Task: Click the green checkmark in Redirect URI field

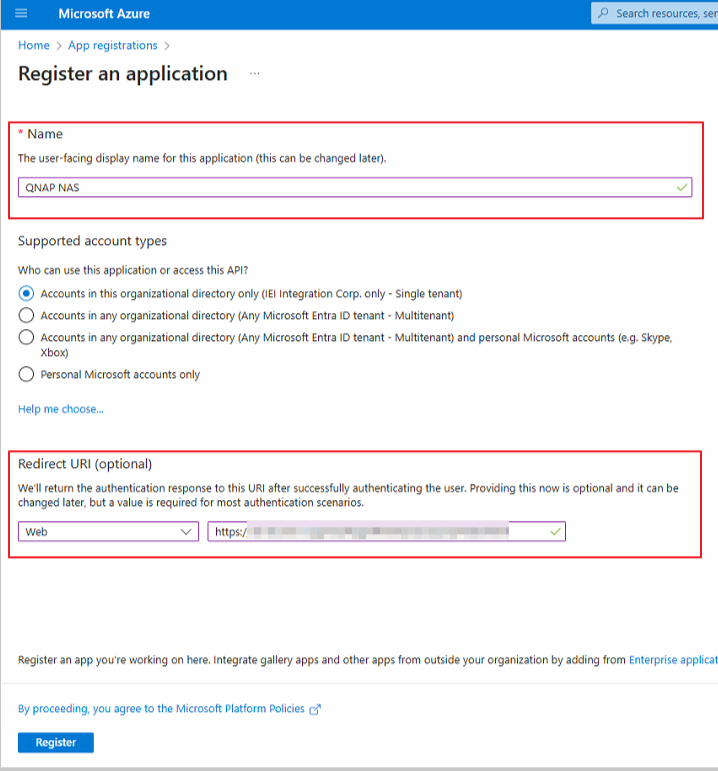Action: click(x=555, y=532)
